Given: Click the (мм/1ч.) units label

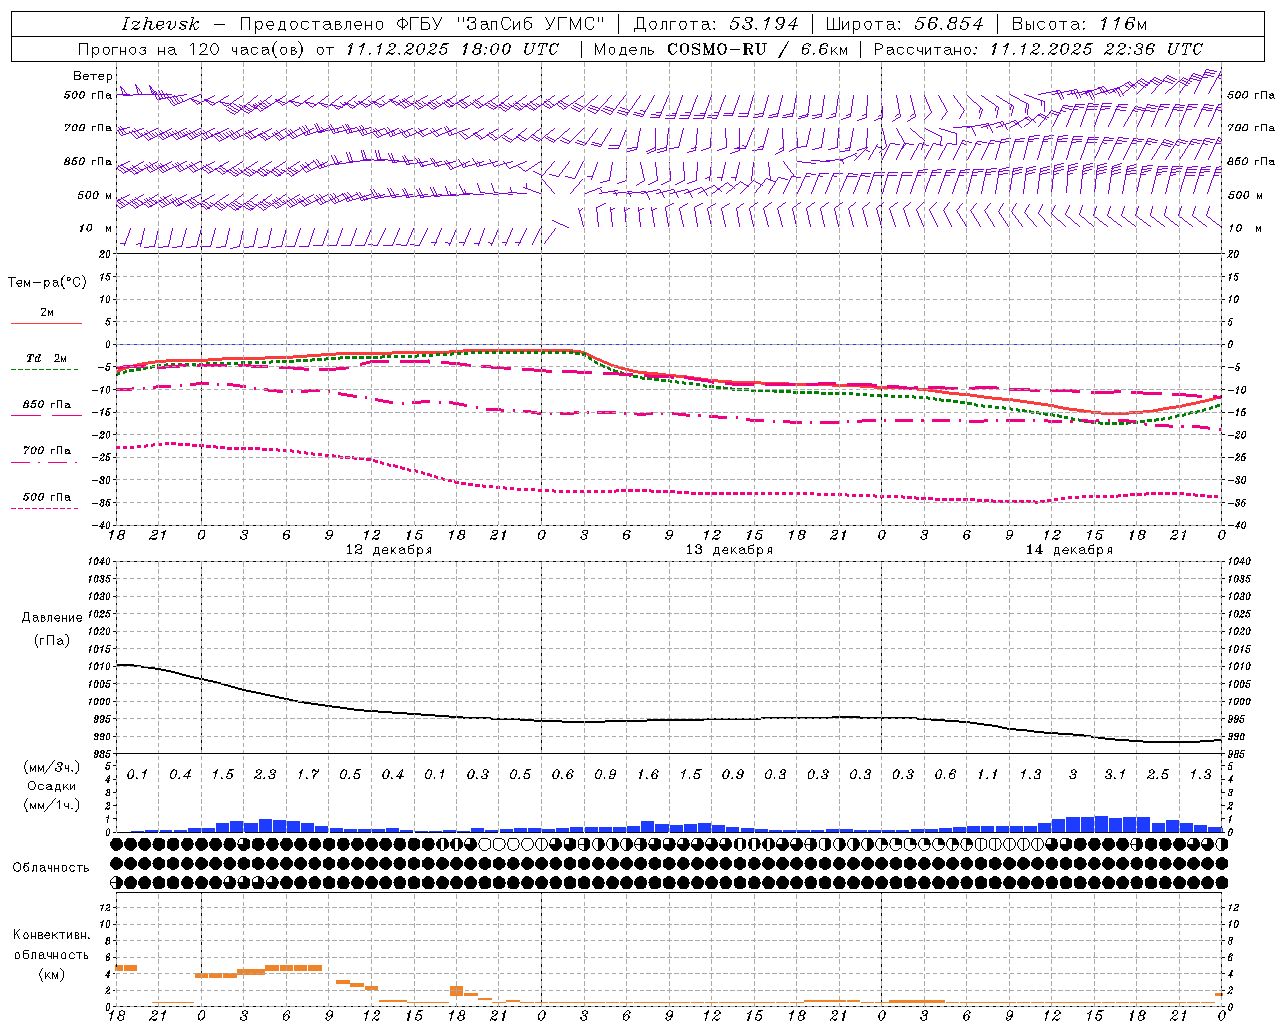Looking at the screenshot, I should point(51,805).
